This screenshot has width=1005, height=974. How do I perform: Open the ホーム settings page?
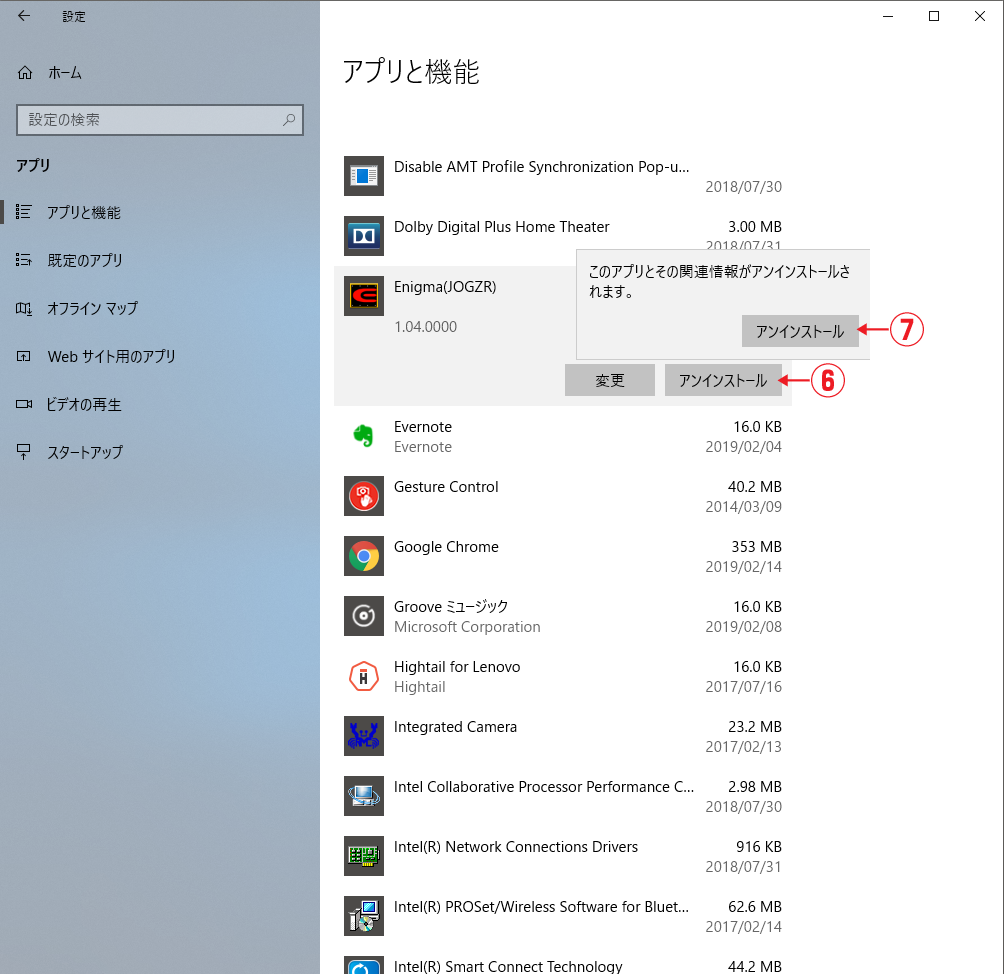[65, 73]
